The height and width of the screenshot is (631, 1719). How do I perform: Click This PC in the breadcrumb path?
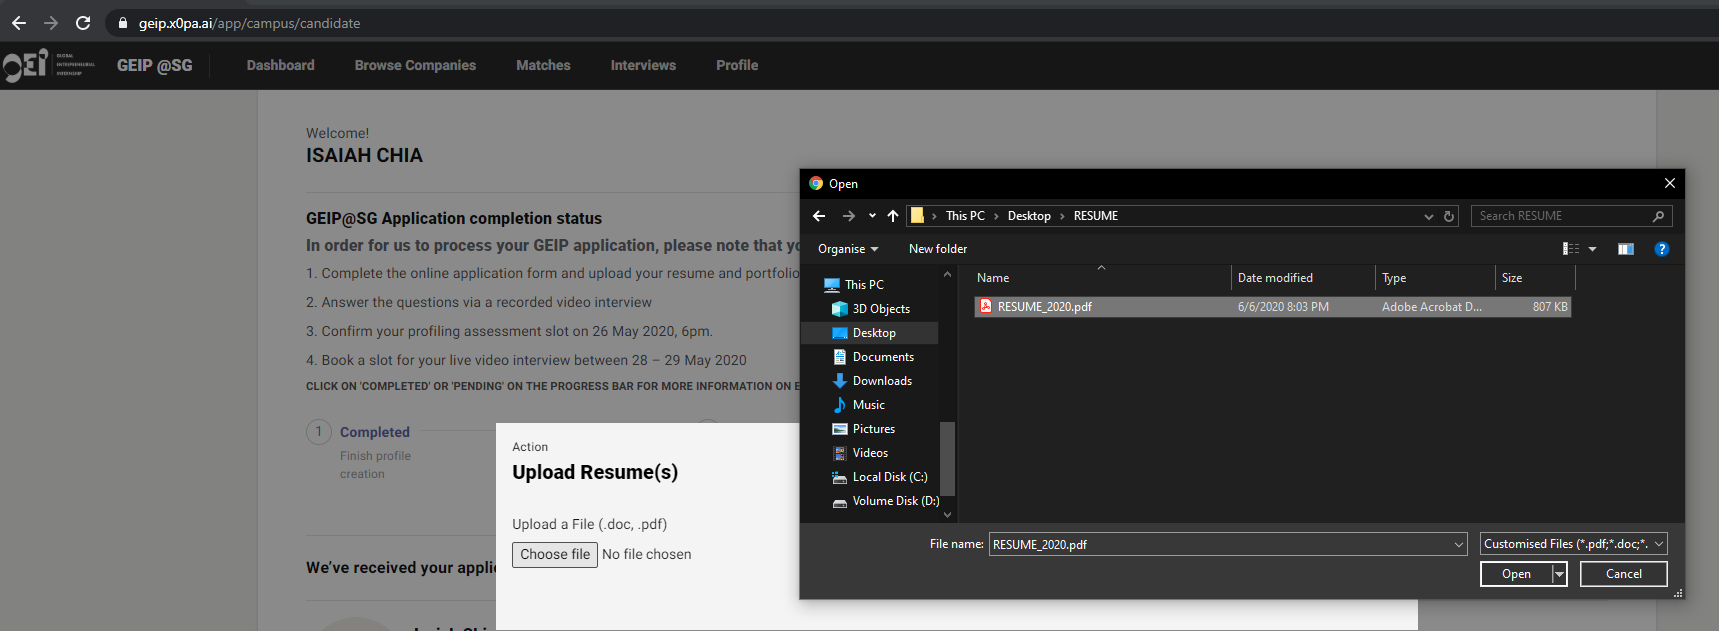coord(965,216)
